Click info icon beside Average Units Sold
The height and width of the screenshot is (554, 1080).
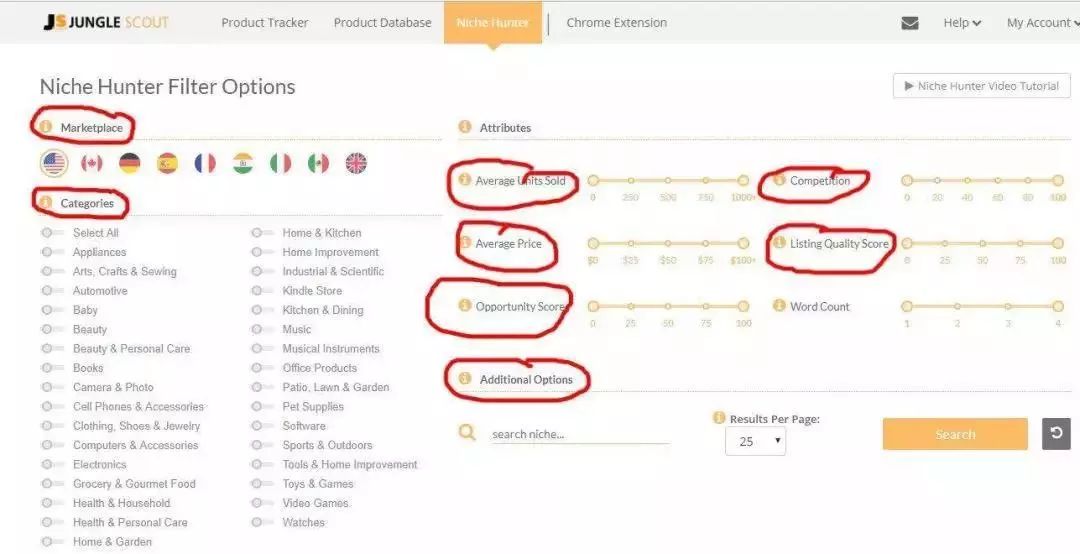465,180
